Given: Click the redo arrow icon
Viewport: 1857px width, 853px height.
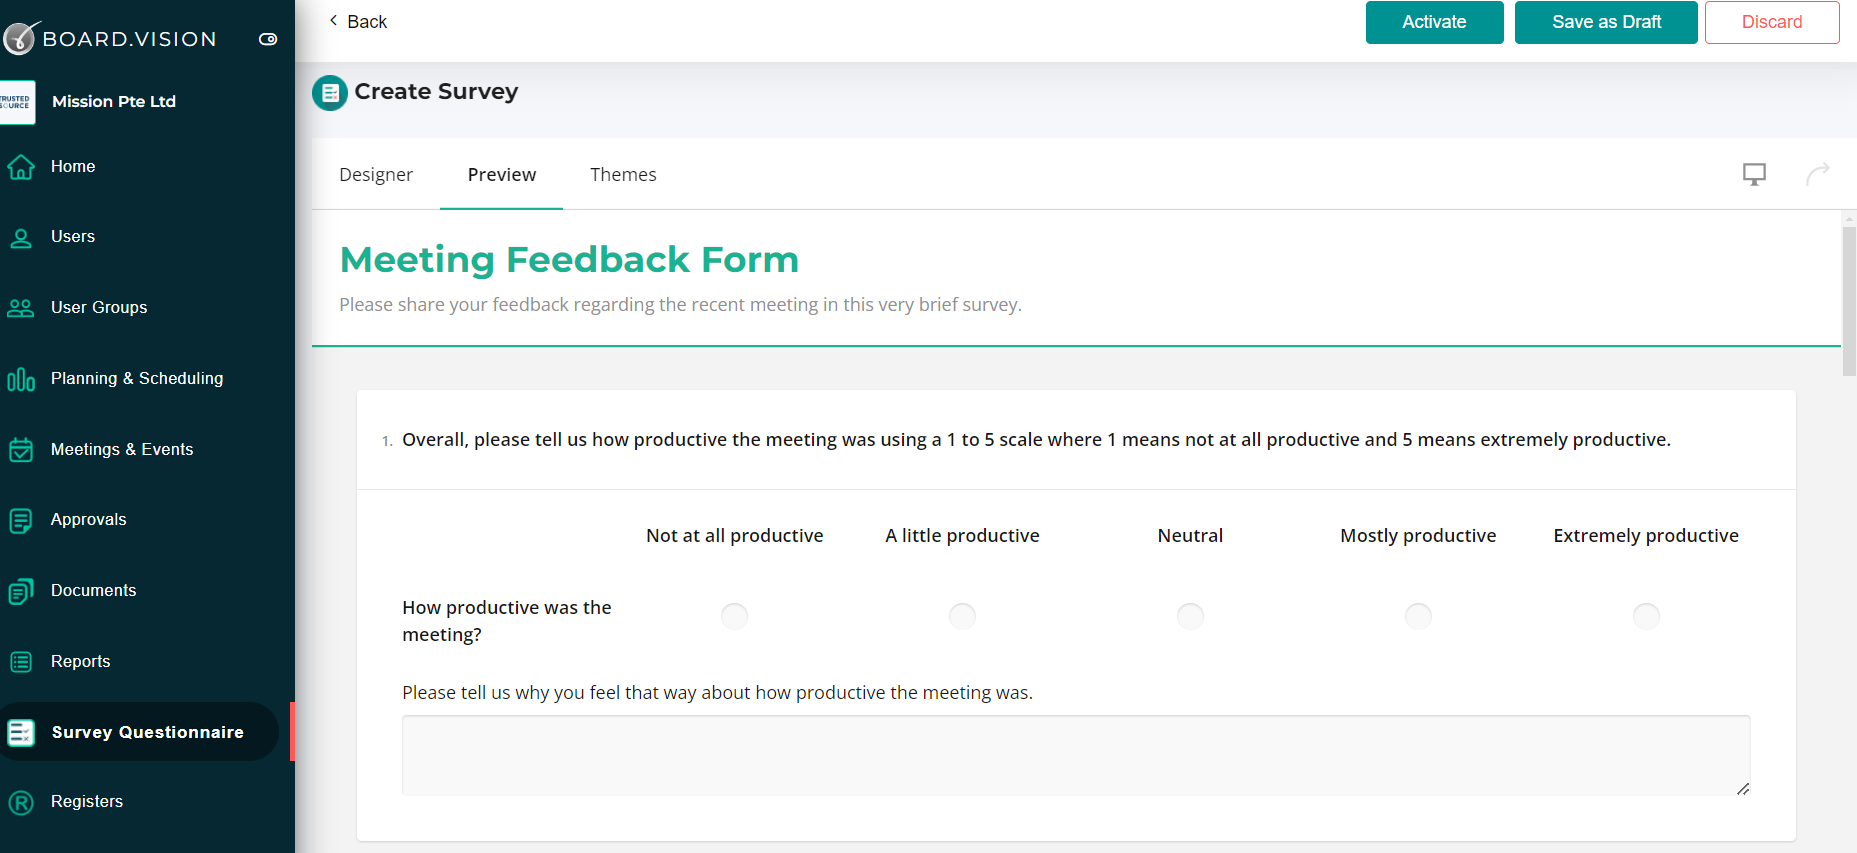Looking at the screenshot, I should click(x=1818, y=174).
